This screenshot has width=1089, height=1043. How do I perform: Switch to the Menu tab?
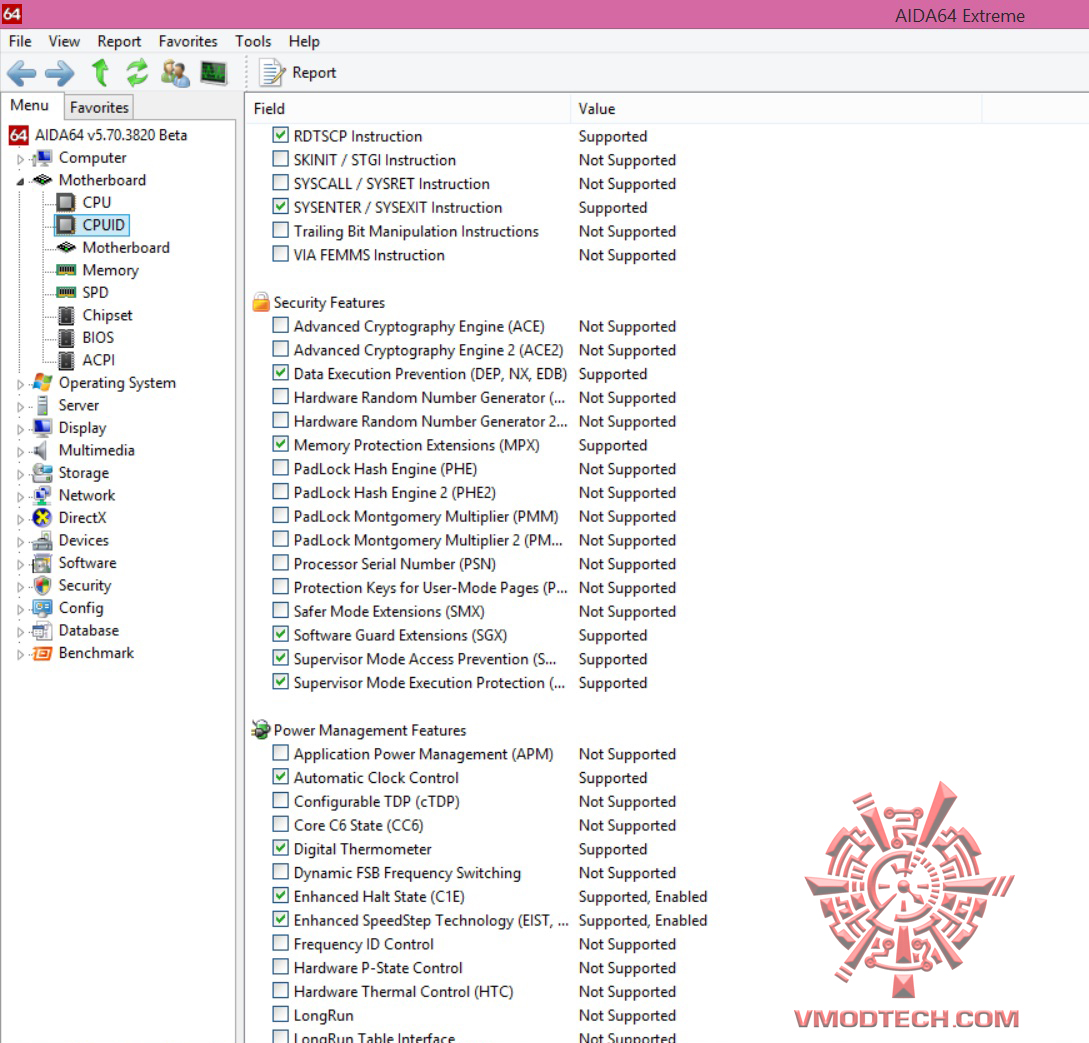coord(29,105)
